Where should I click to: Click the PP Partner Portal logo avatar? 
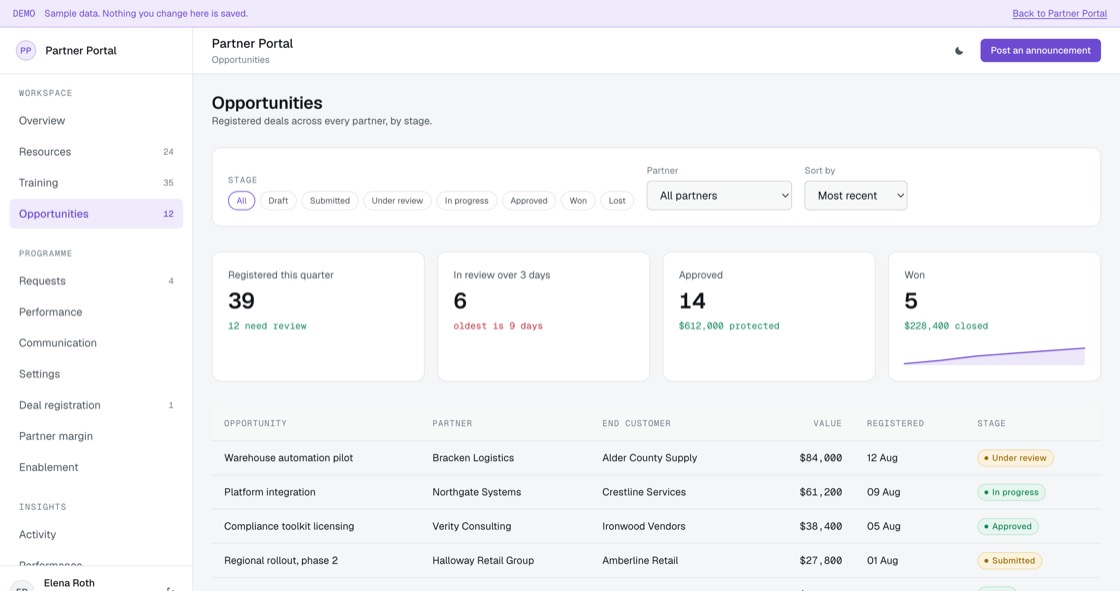point(26,51)
